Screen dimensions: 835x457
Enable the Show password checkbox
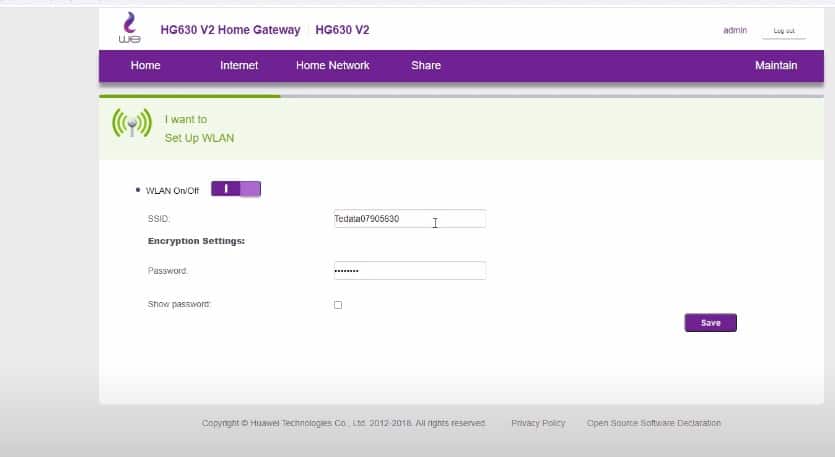[338, 305]
